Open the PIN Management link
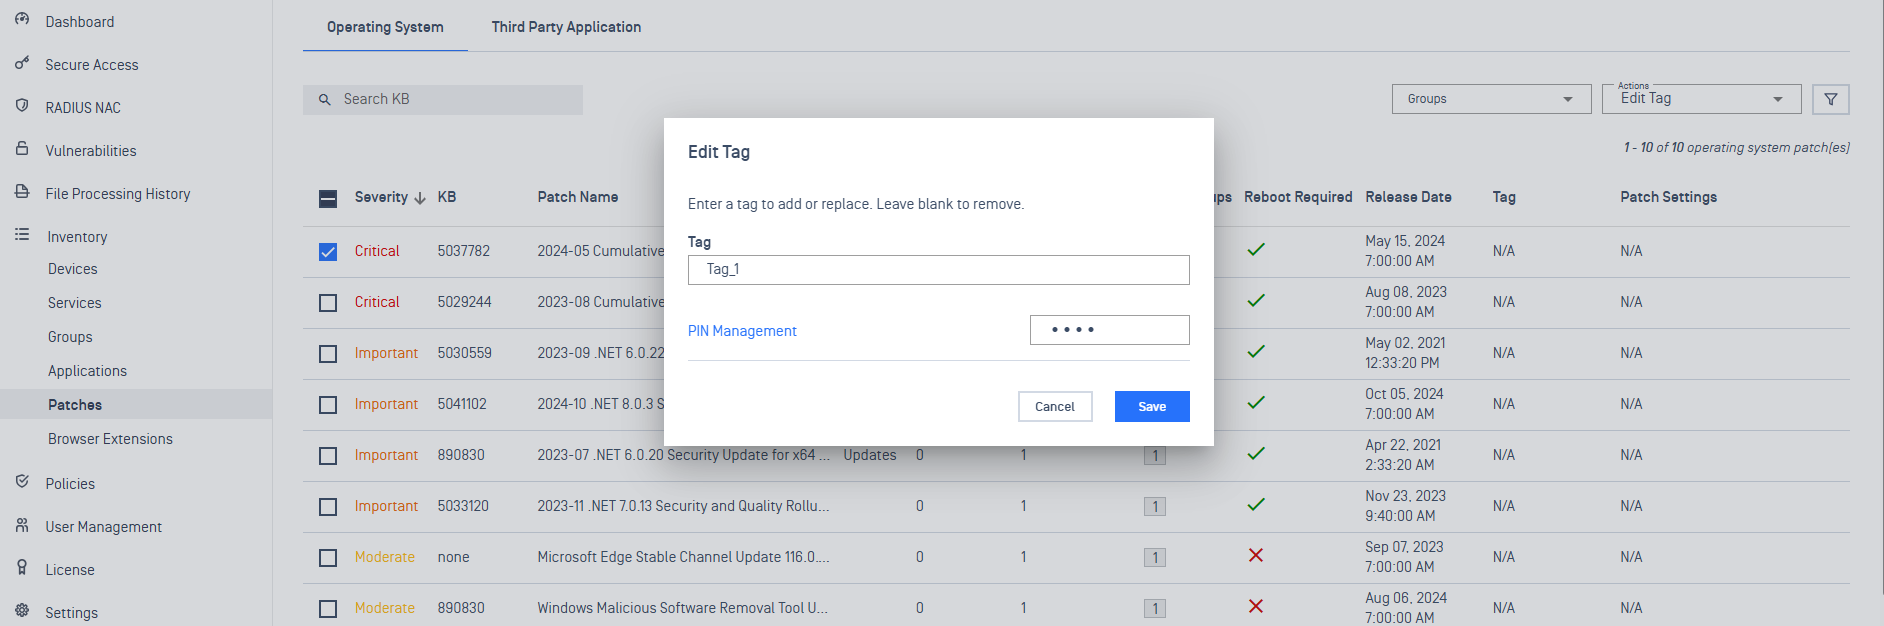Image resolution: width=1884 pixels, height=626 pixels. click(742, 331)
